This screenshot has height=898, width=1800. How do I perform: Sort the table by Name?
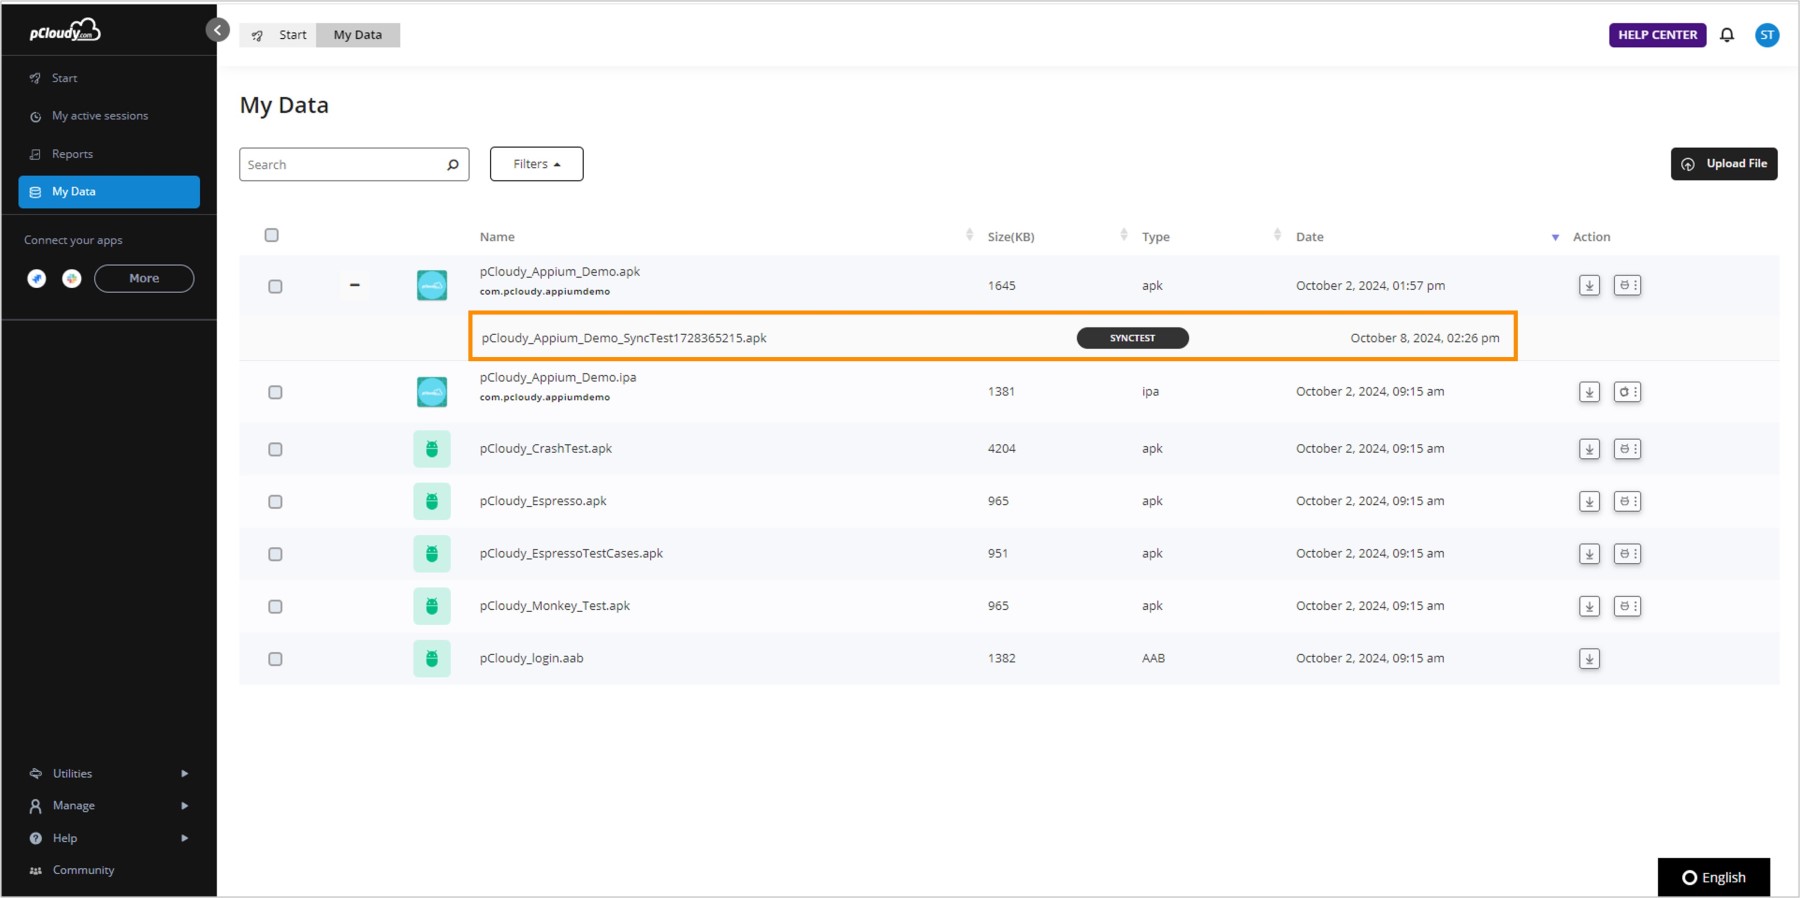pyautogui.click(x=969, y=236)
